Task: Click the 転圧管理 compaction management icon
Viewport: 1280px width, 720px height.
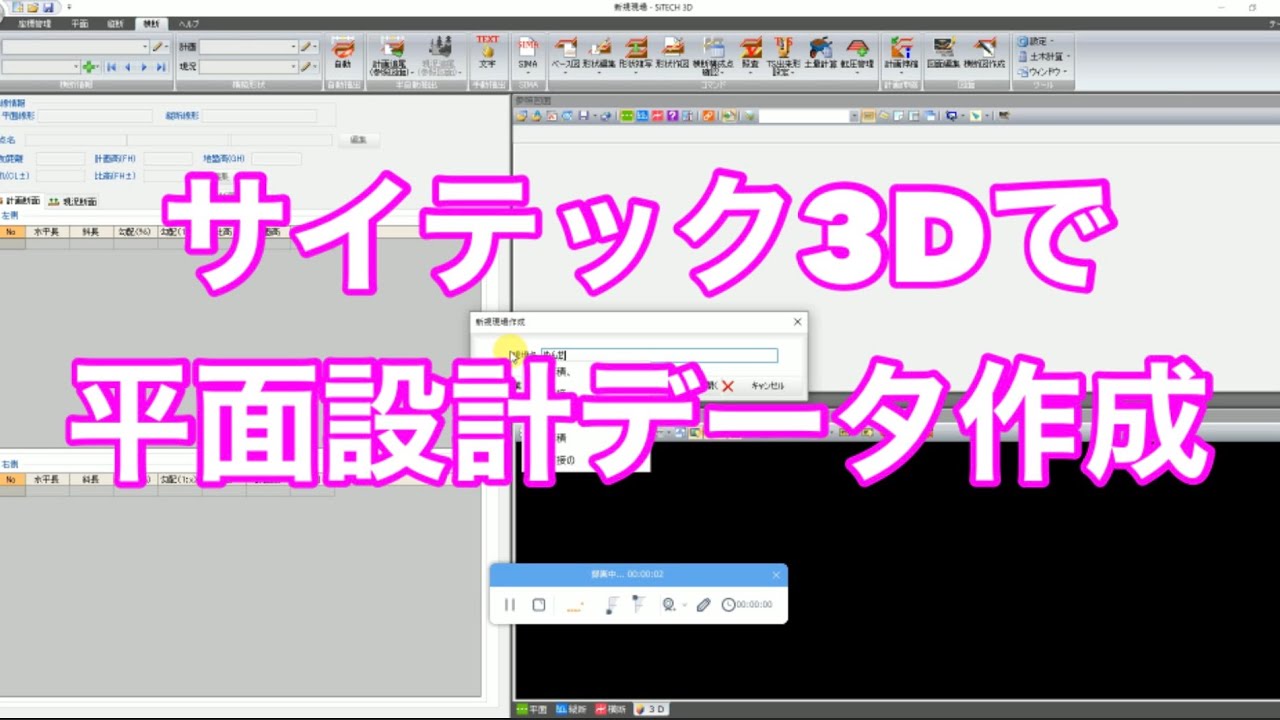Action: [857, 54]
